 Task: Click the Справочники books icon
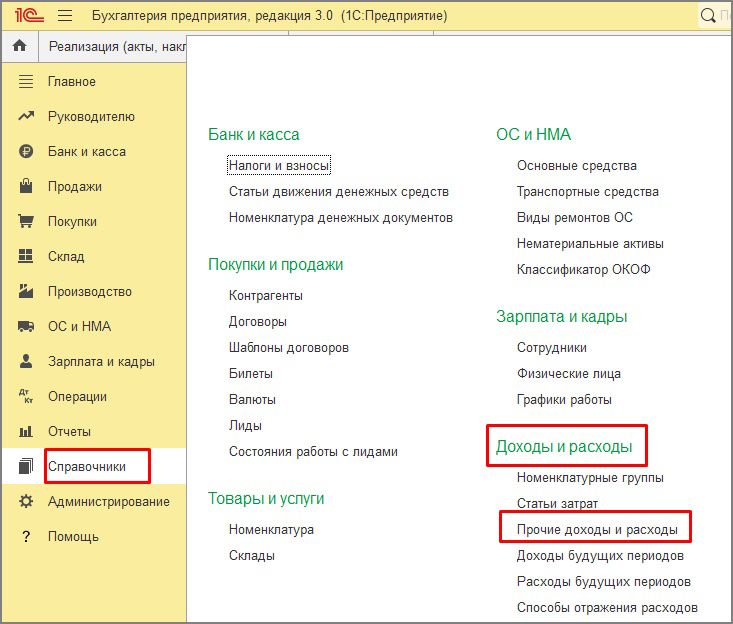click(x=26, y=466)
